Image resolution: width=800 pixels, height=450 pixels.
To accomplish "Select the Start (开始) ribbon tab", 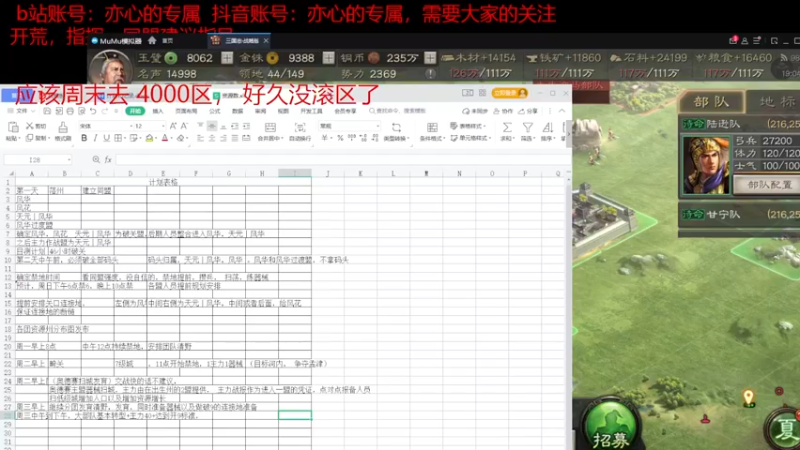I will point(135,111).
